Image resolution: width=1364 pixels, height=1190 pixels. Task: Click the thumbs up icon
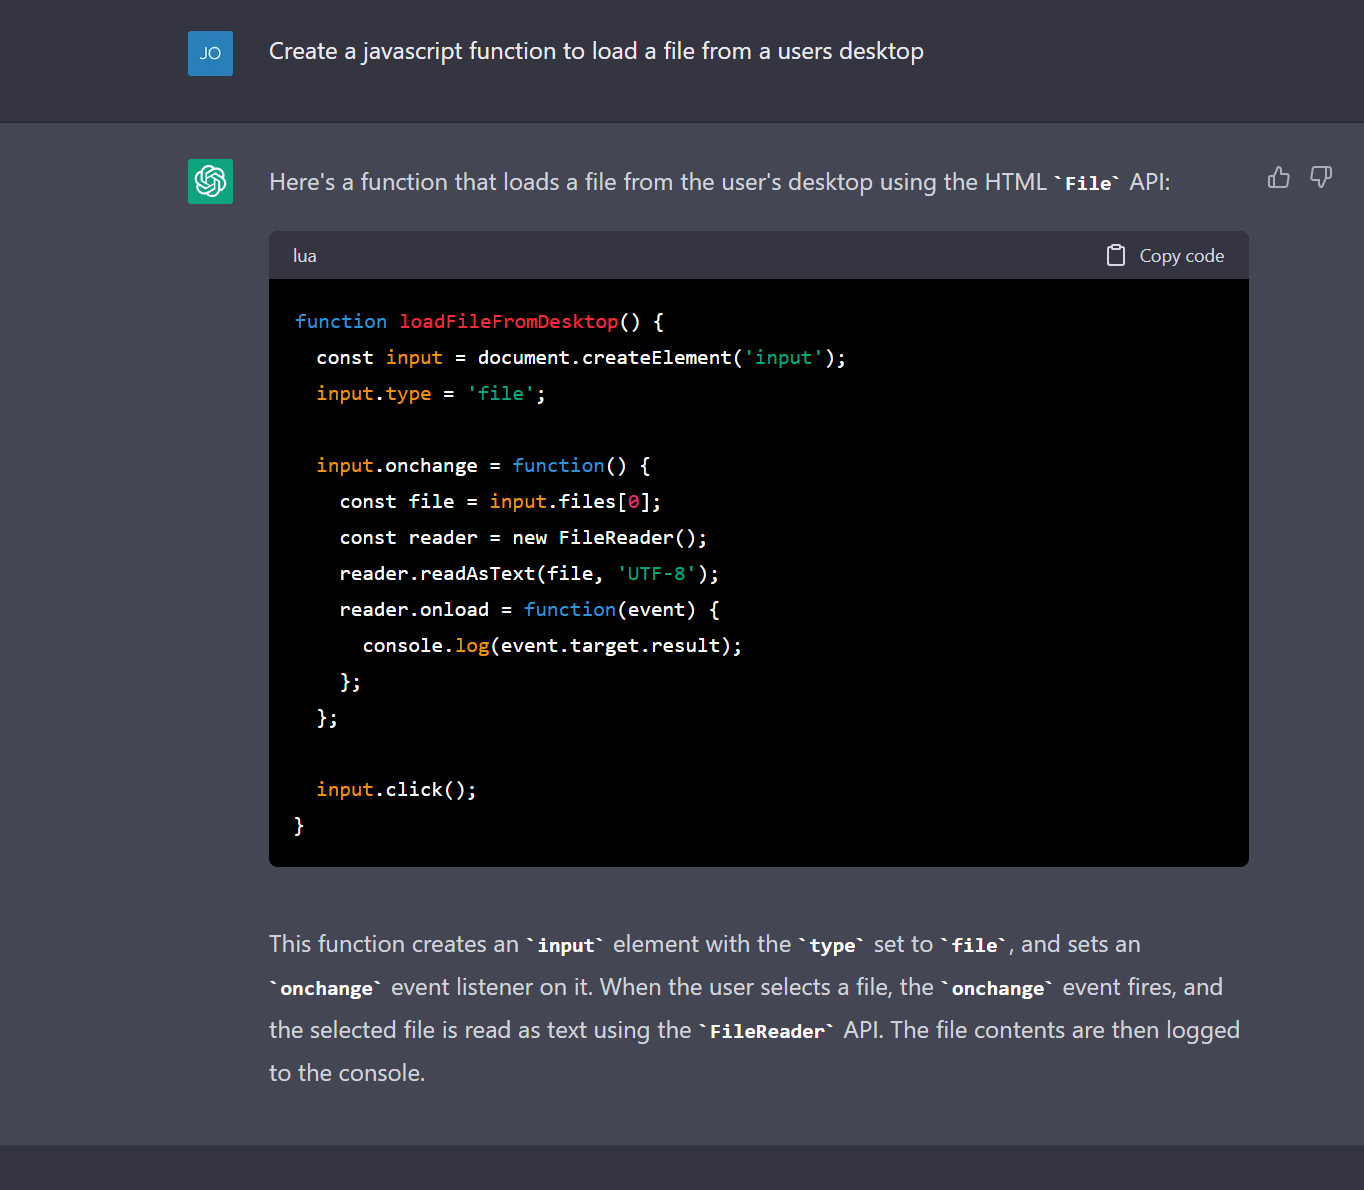click(1278, 178)
